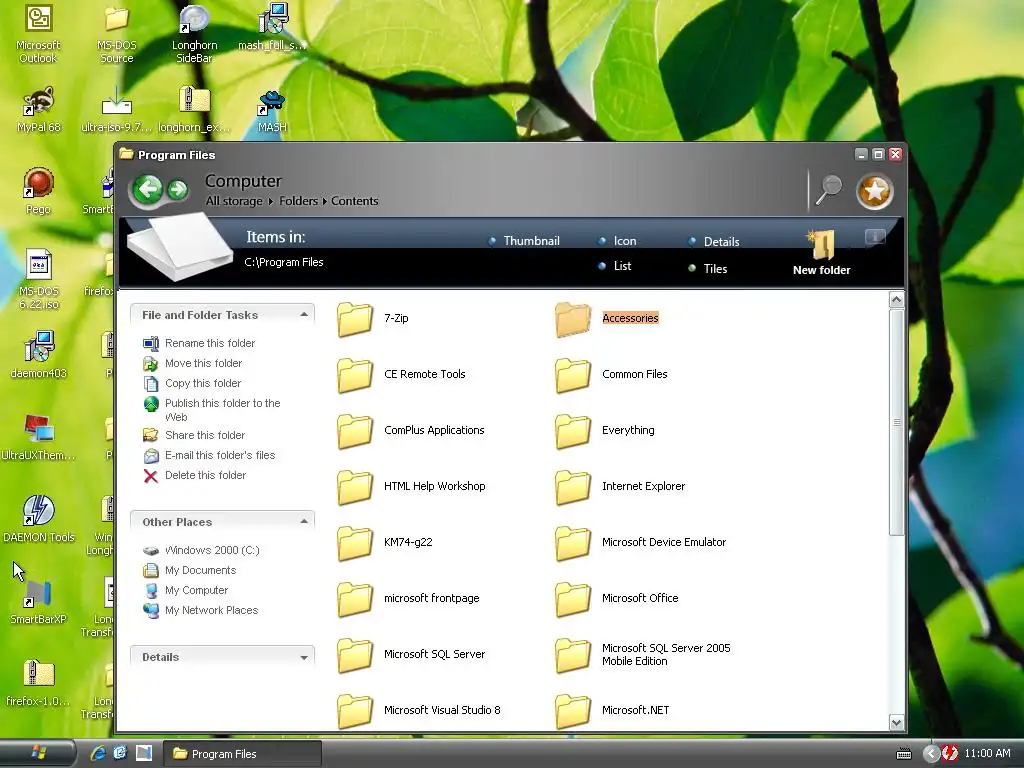Open the HTML Help Workshop folder

coord(411,487)
